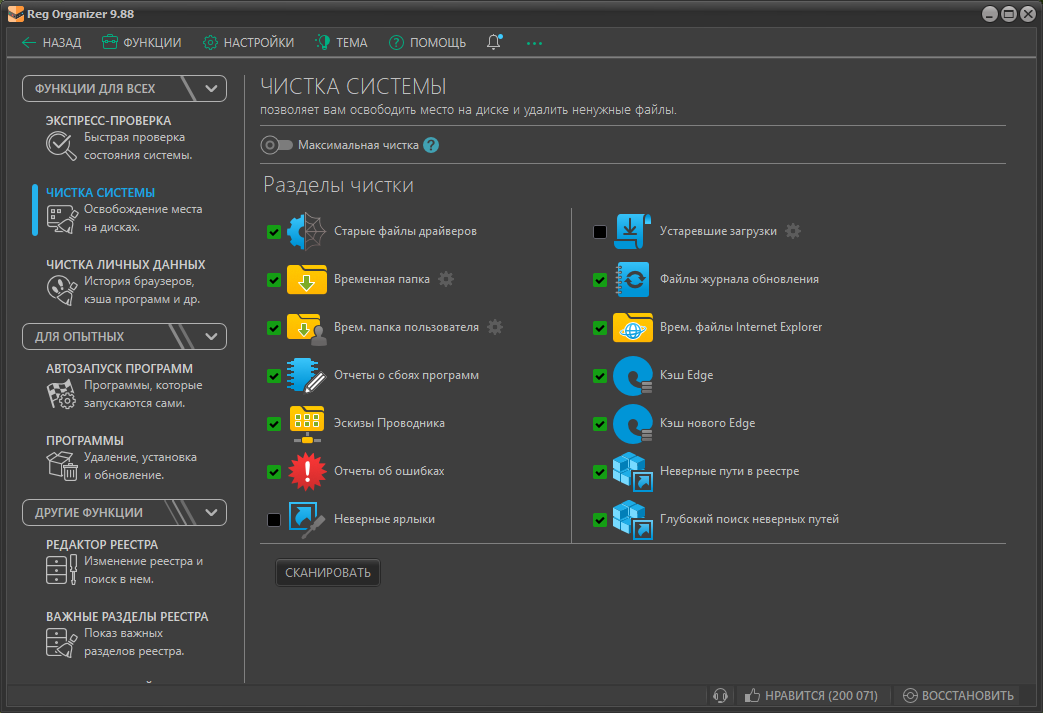Collapse the ДЛЯ ОПЫТНЫХ section

coord(211,336)
